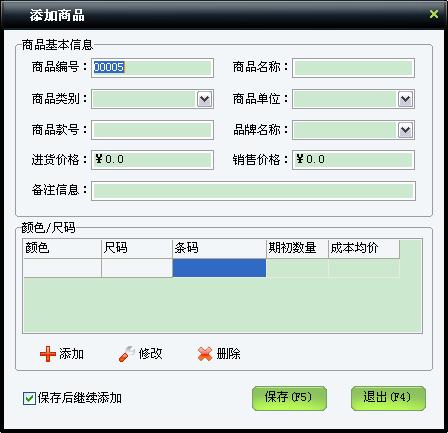448x433 pixels.
Task: Click the 成本均价 column header
Action: [x=364, y=248]
